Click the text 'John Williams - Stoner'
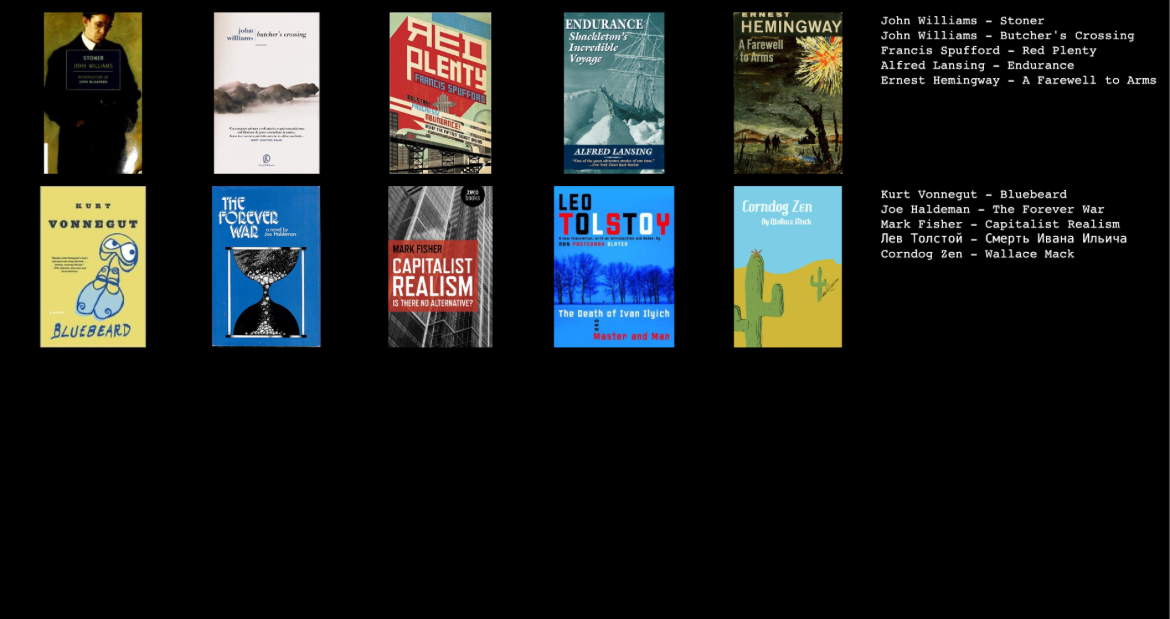This screenshot has width=1170, height=619. click(963, 21)
